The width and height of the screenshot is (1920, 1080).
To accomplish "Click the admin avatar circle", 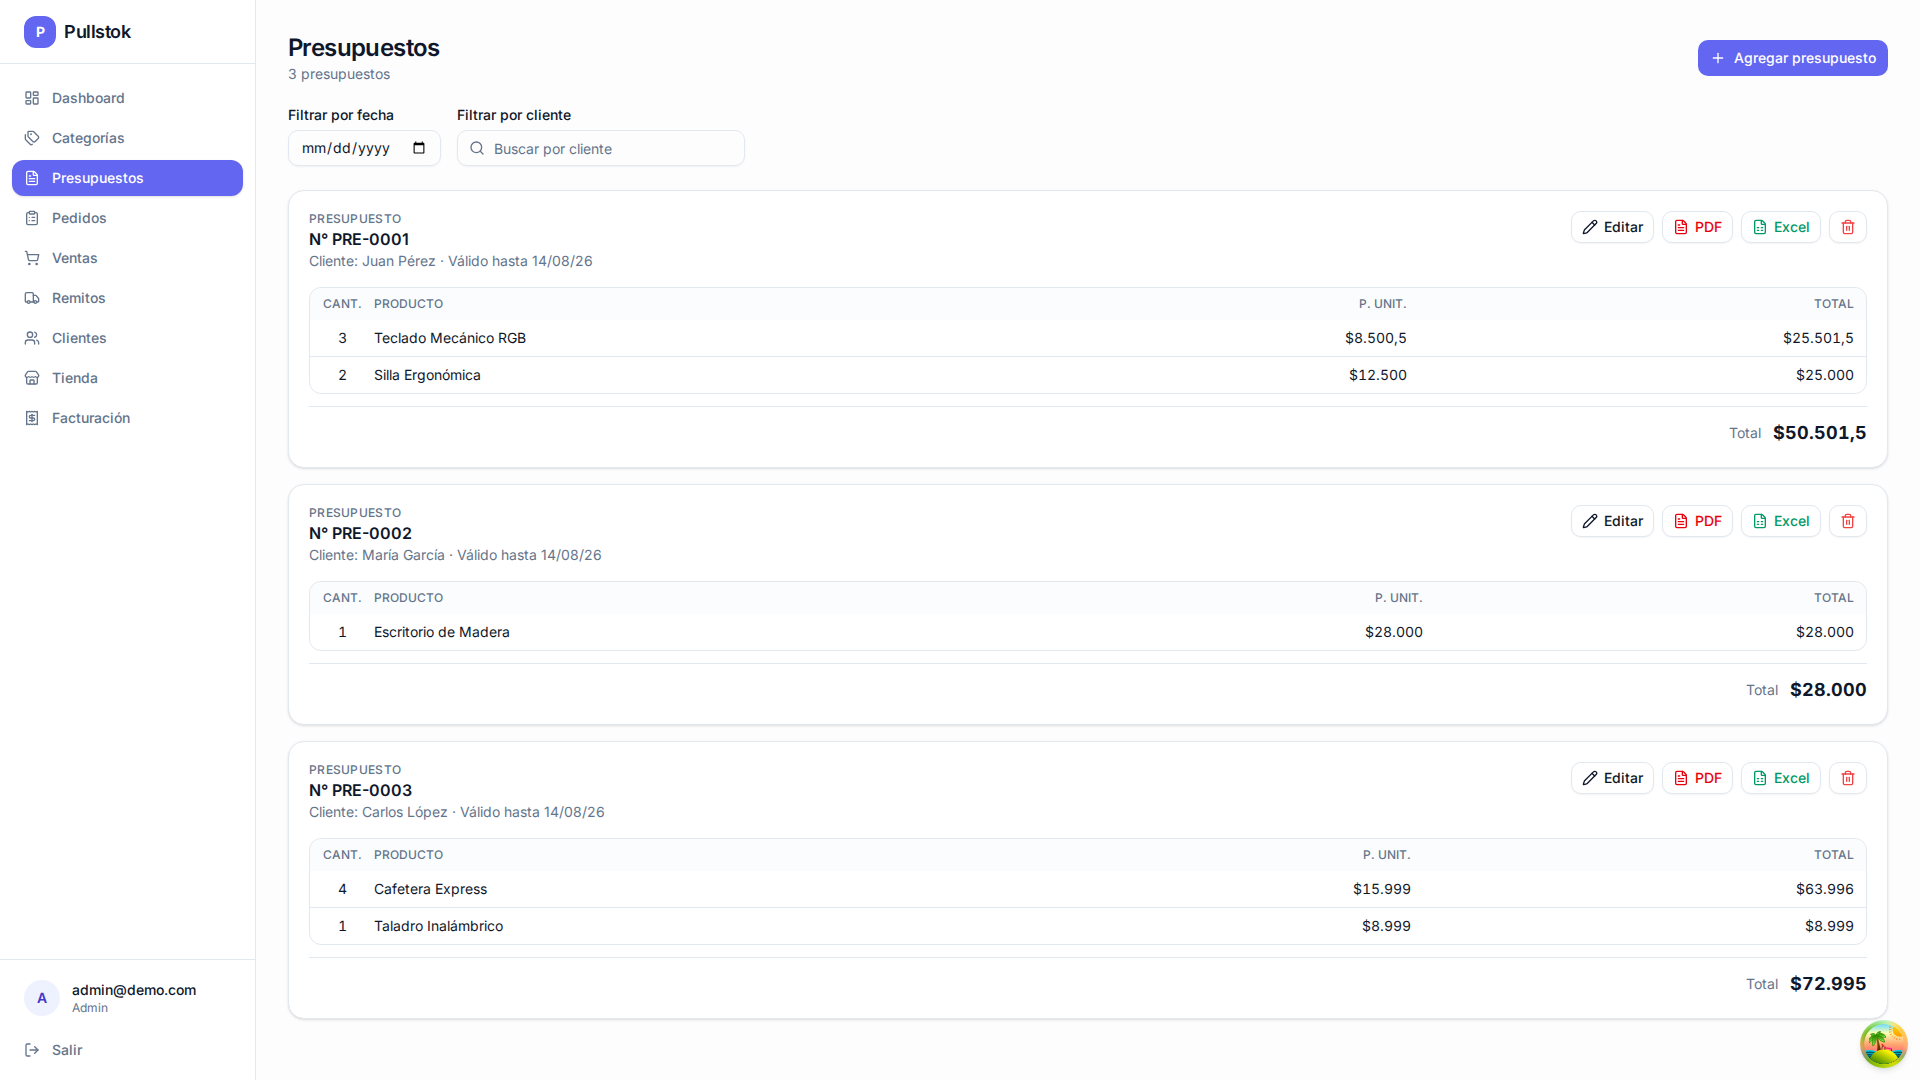I will (42, 998).
